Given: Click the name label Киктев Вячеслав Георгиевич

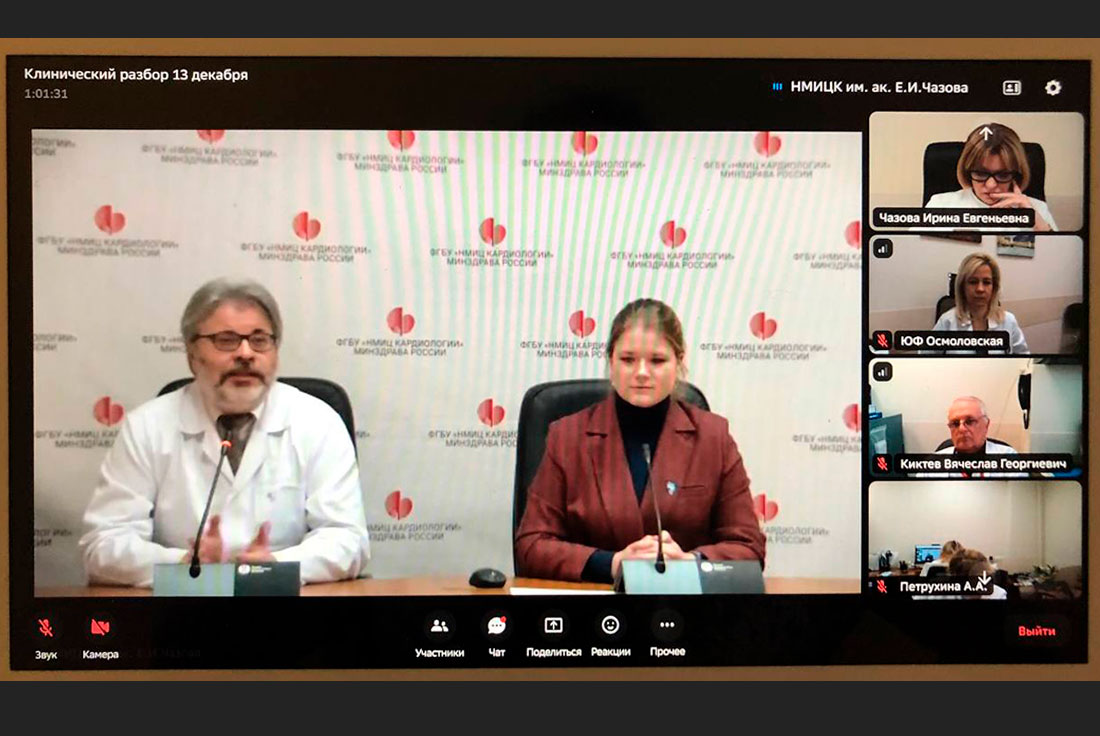Looking at the screenshot, I should tap(983, 464).
